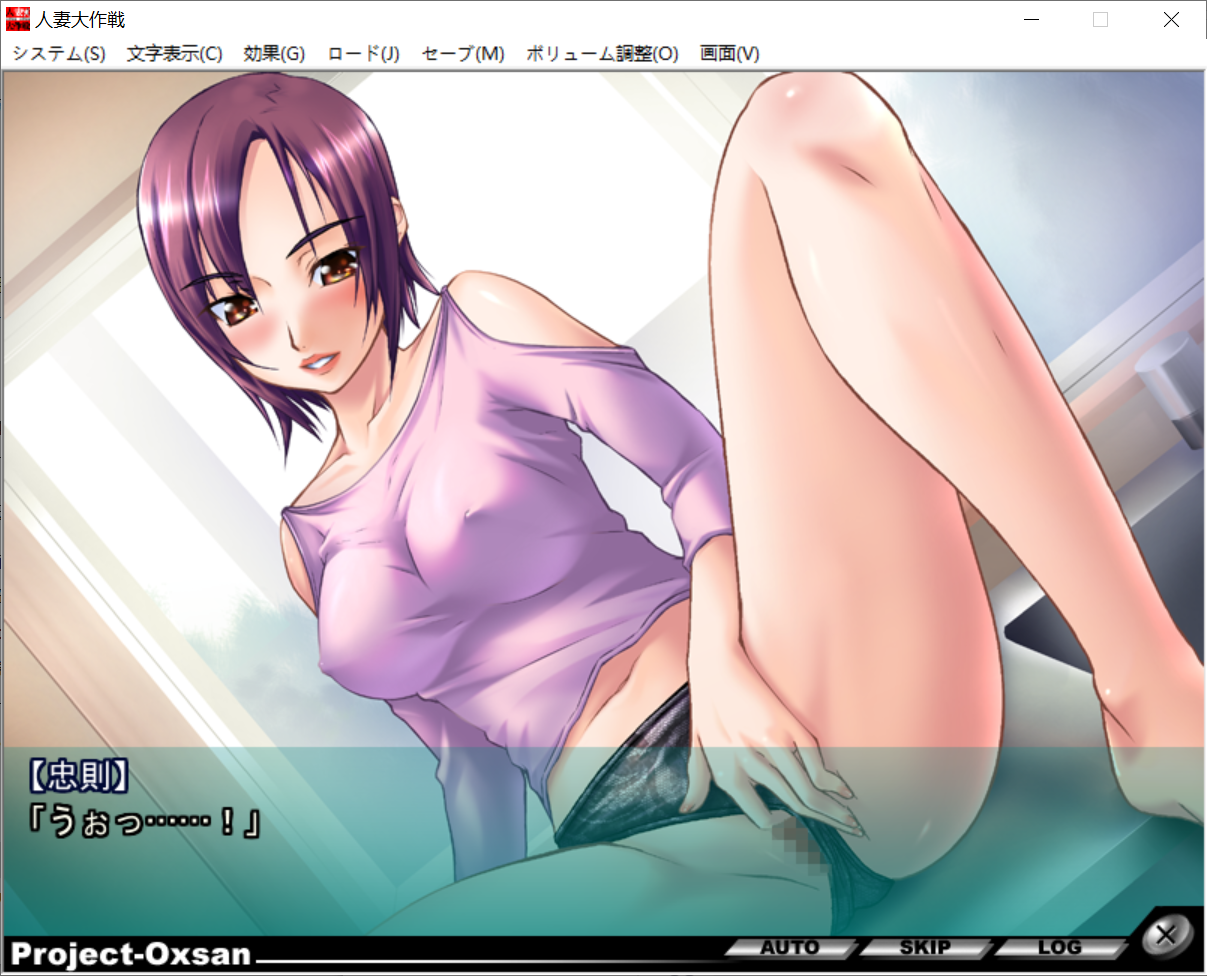Minimize the 人妻大作戦 game window
The height and width of the screenshot is (976, 1207).
1031,18
